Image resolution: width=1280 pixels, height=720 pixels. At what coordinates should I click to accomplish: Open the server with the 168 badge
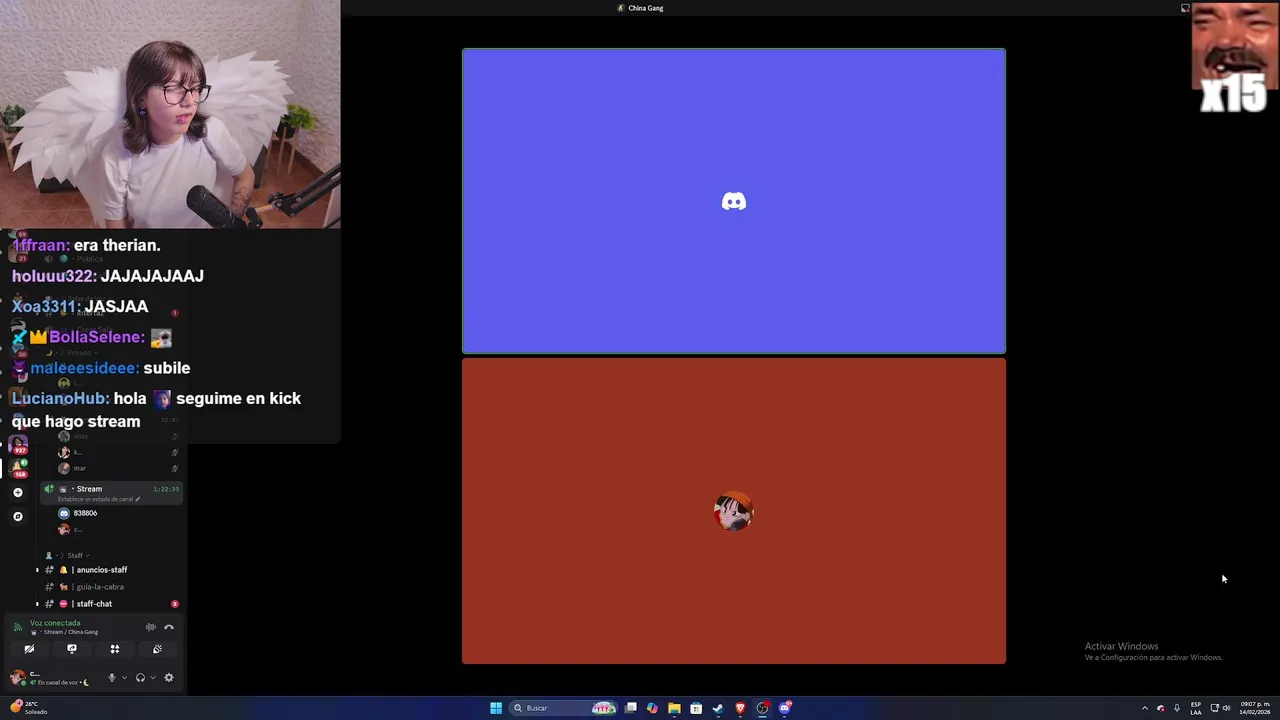(18, 468)
